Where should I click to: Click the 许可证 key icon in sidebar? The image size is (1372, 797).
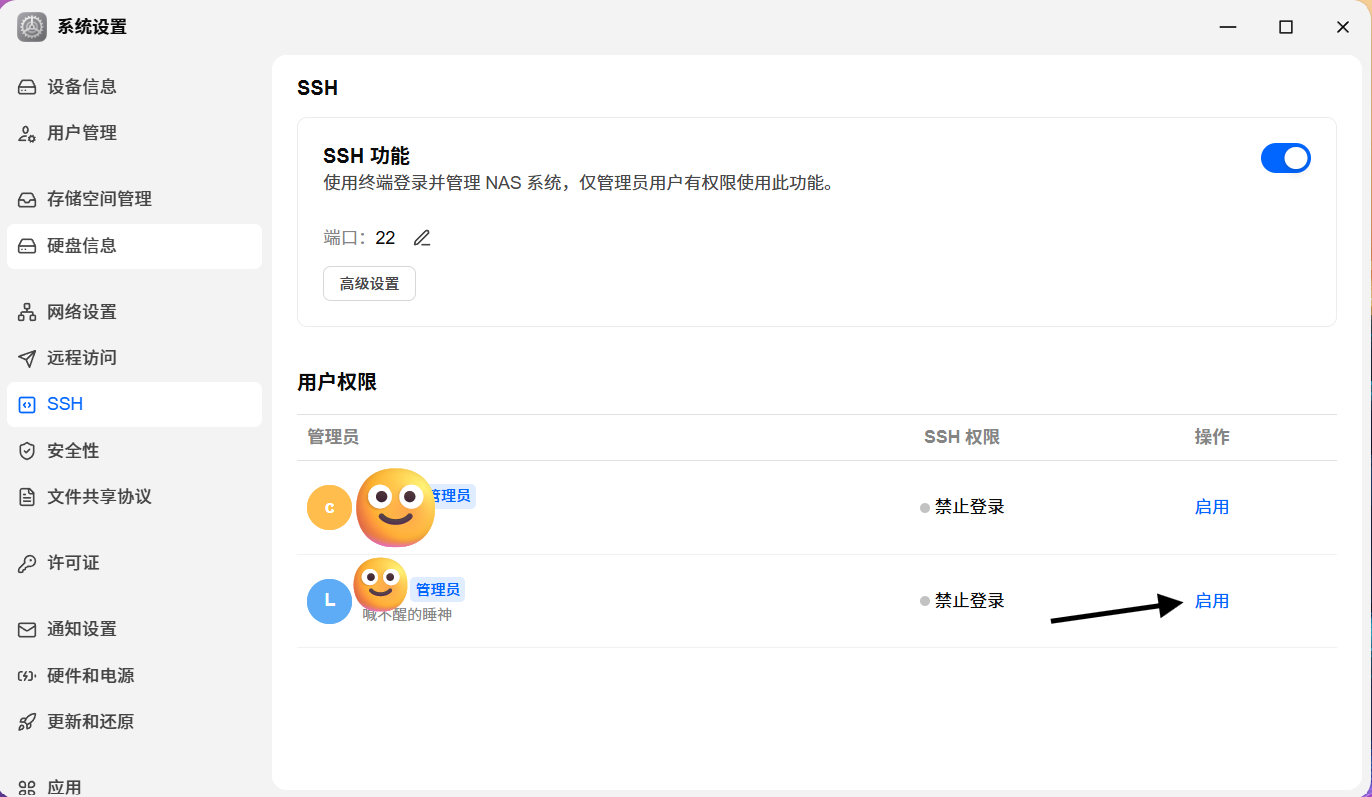point(27,563)
